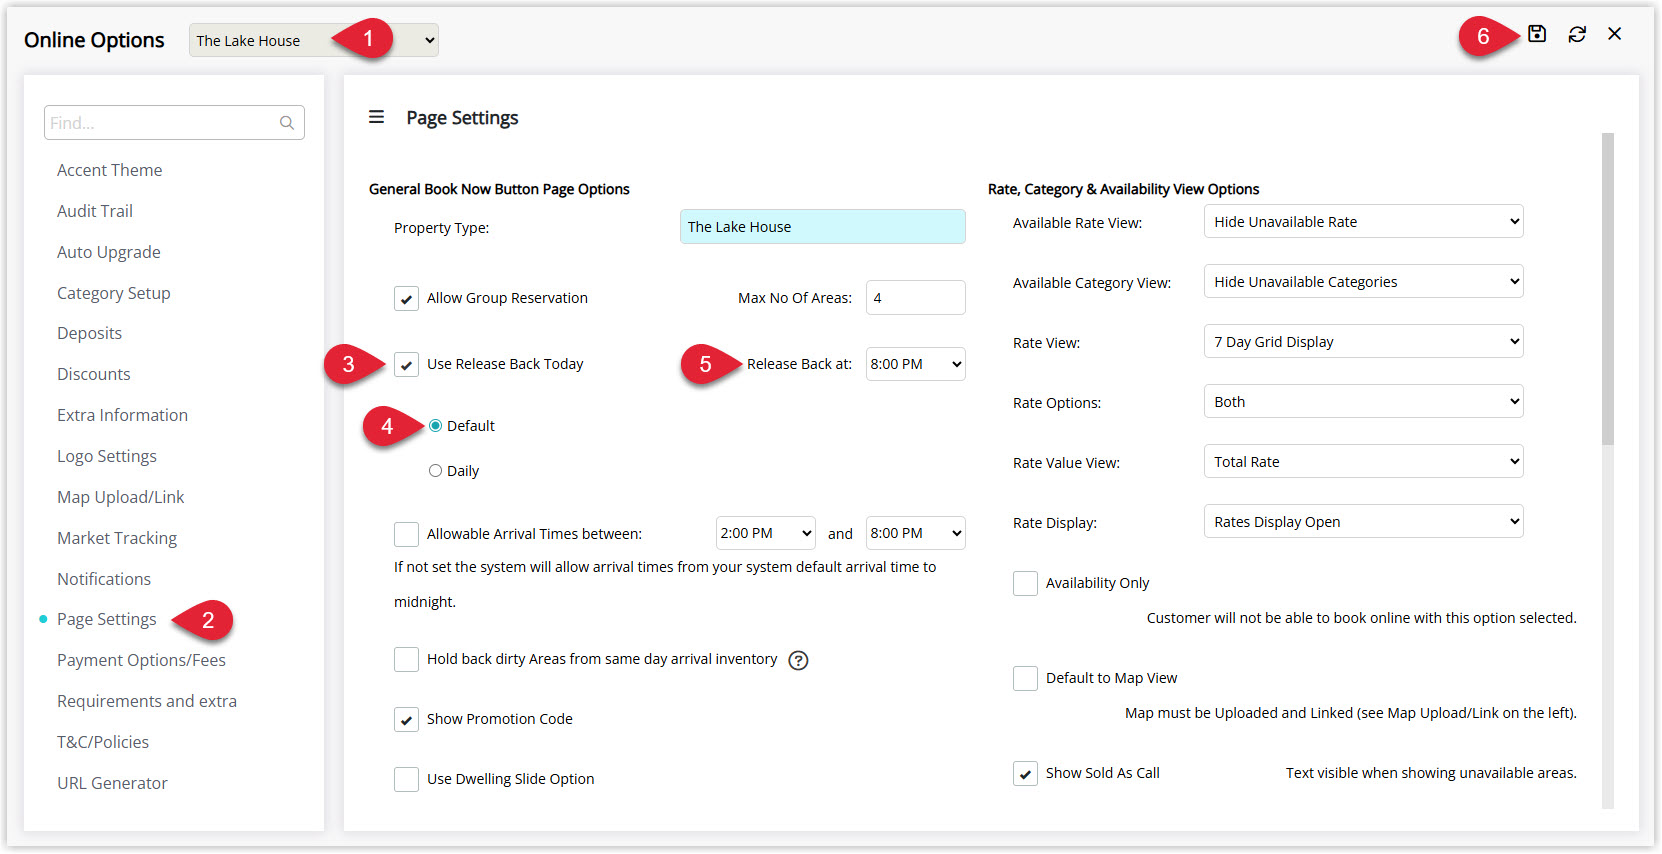Open the Available Rate View dropdown
The image size is (1662, 854).
[x=1364, y=221]
